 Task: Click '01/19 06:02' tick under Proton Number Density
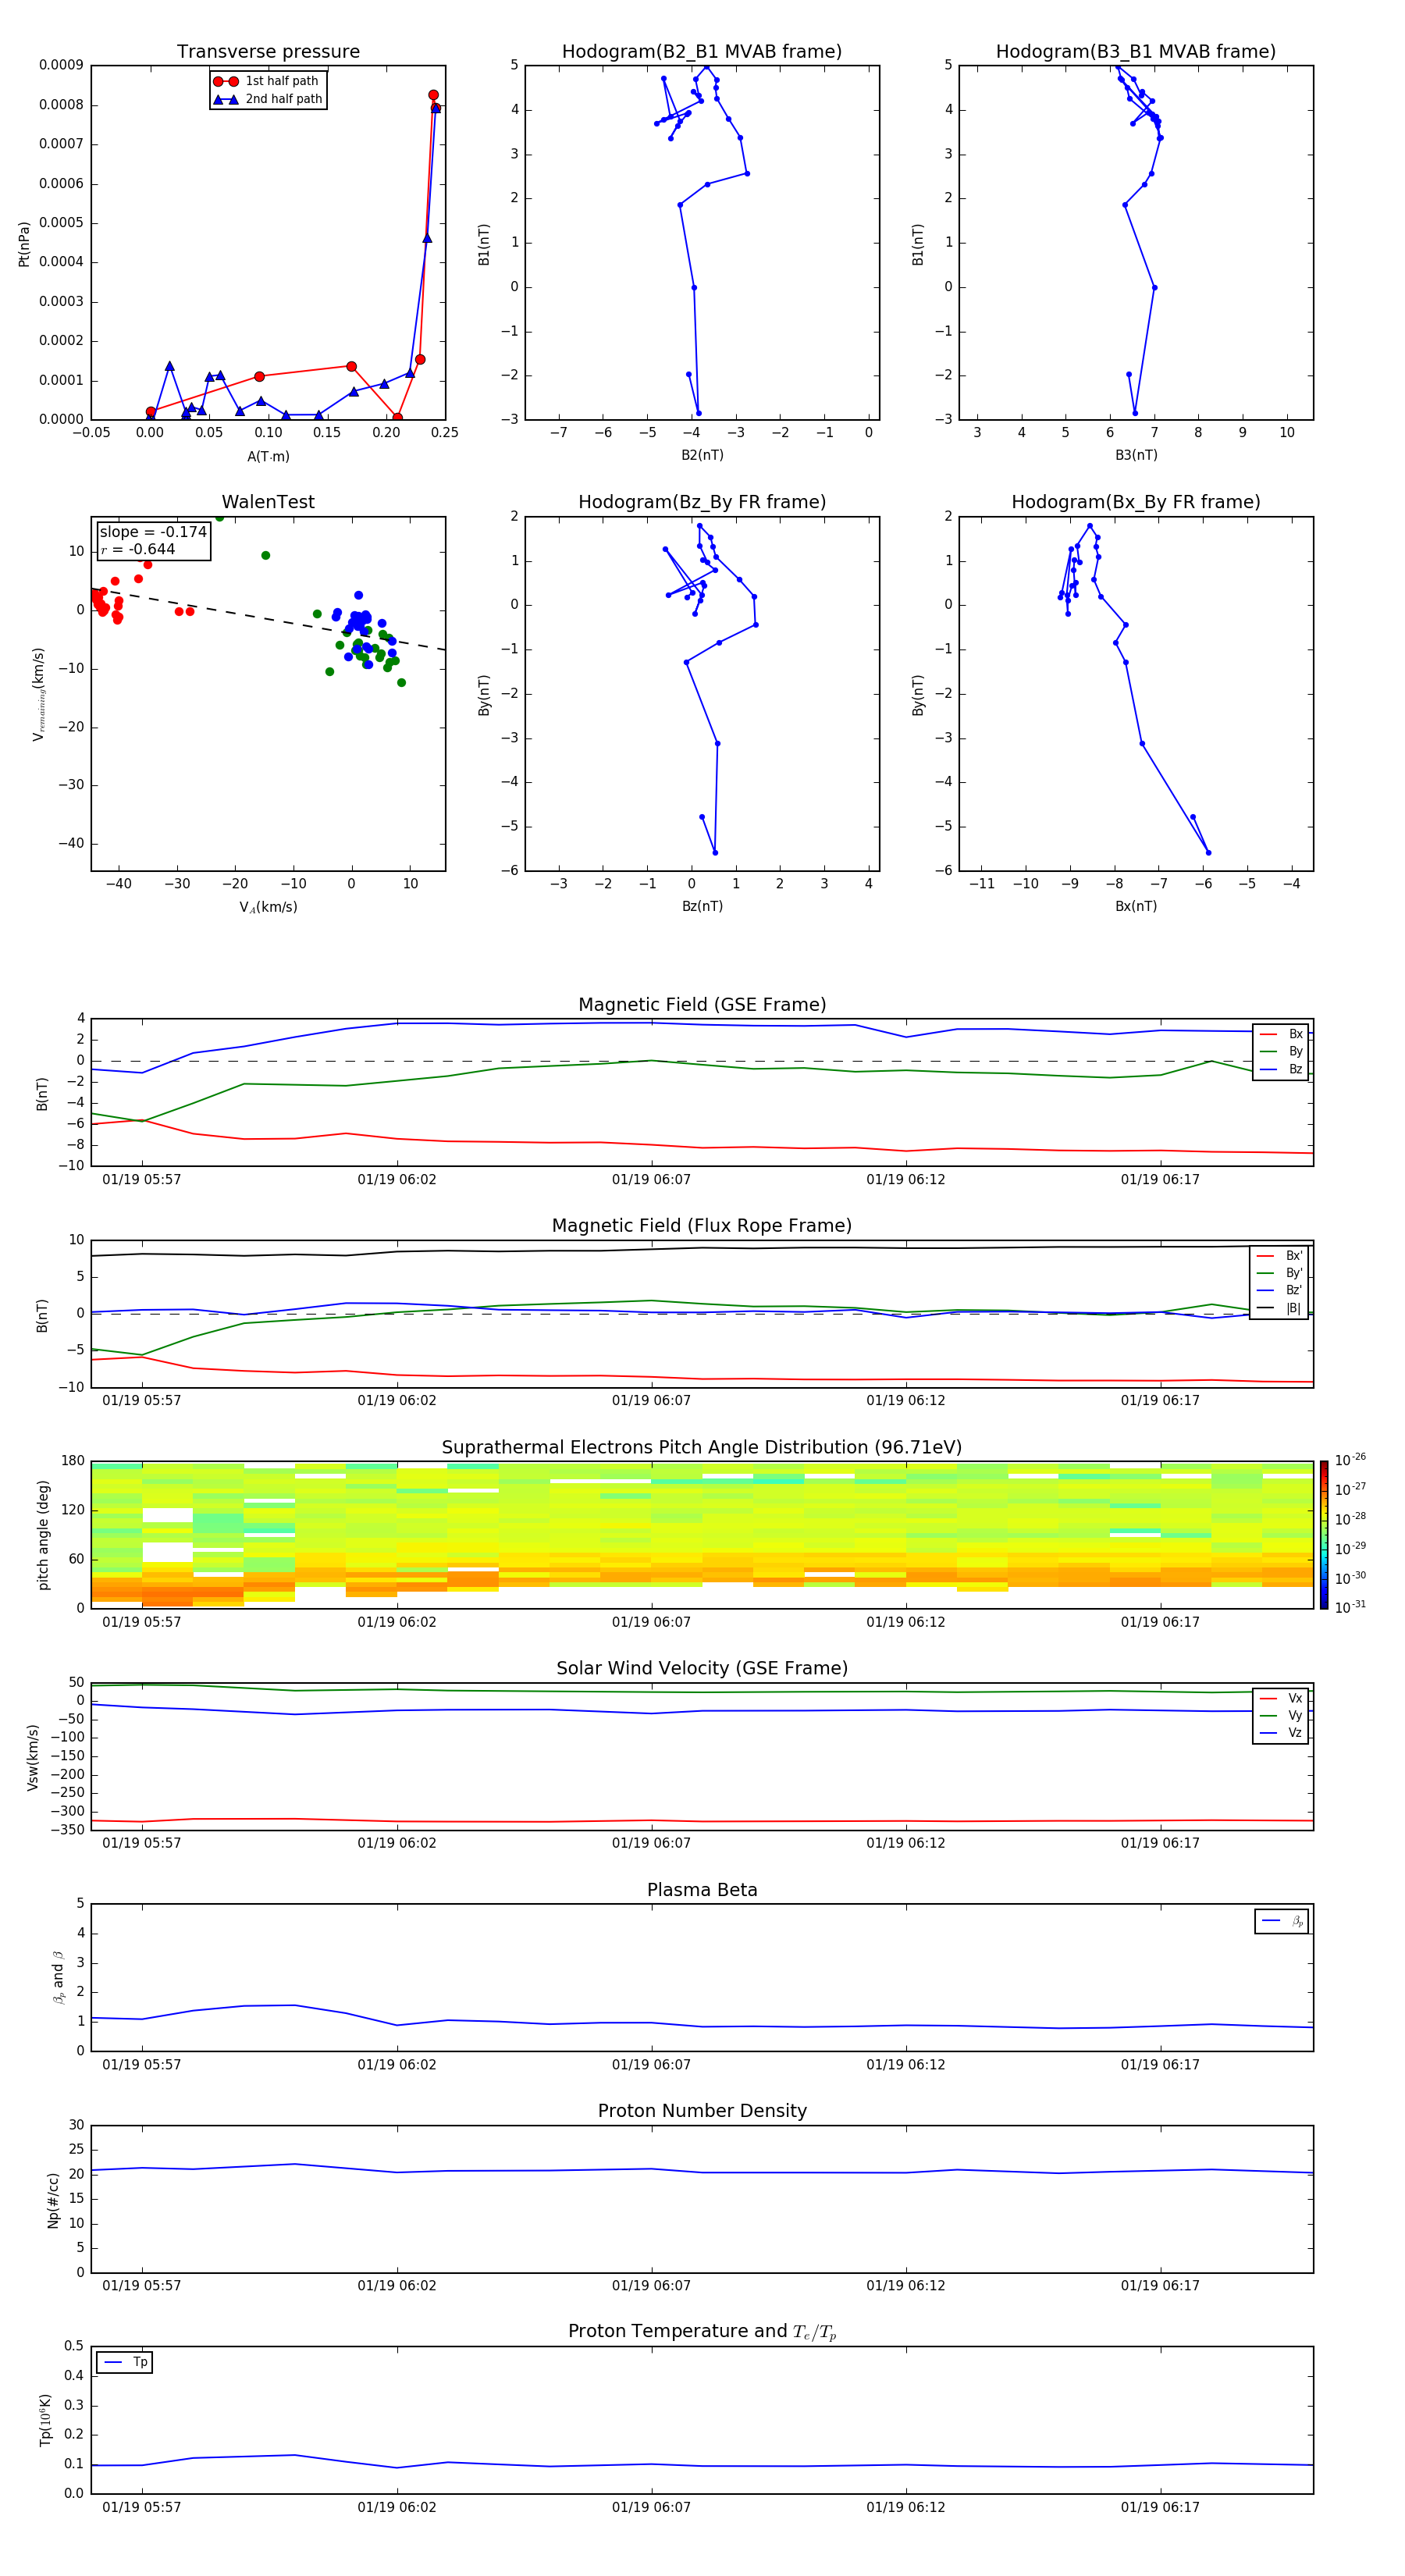coord(397,2286)
